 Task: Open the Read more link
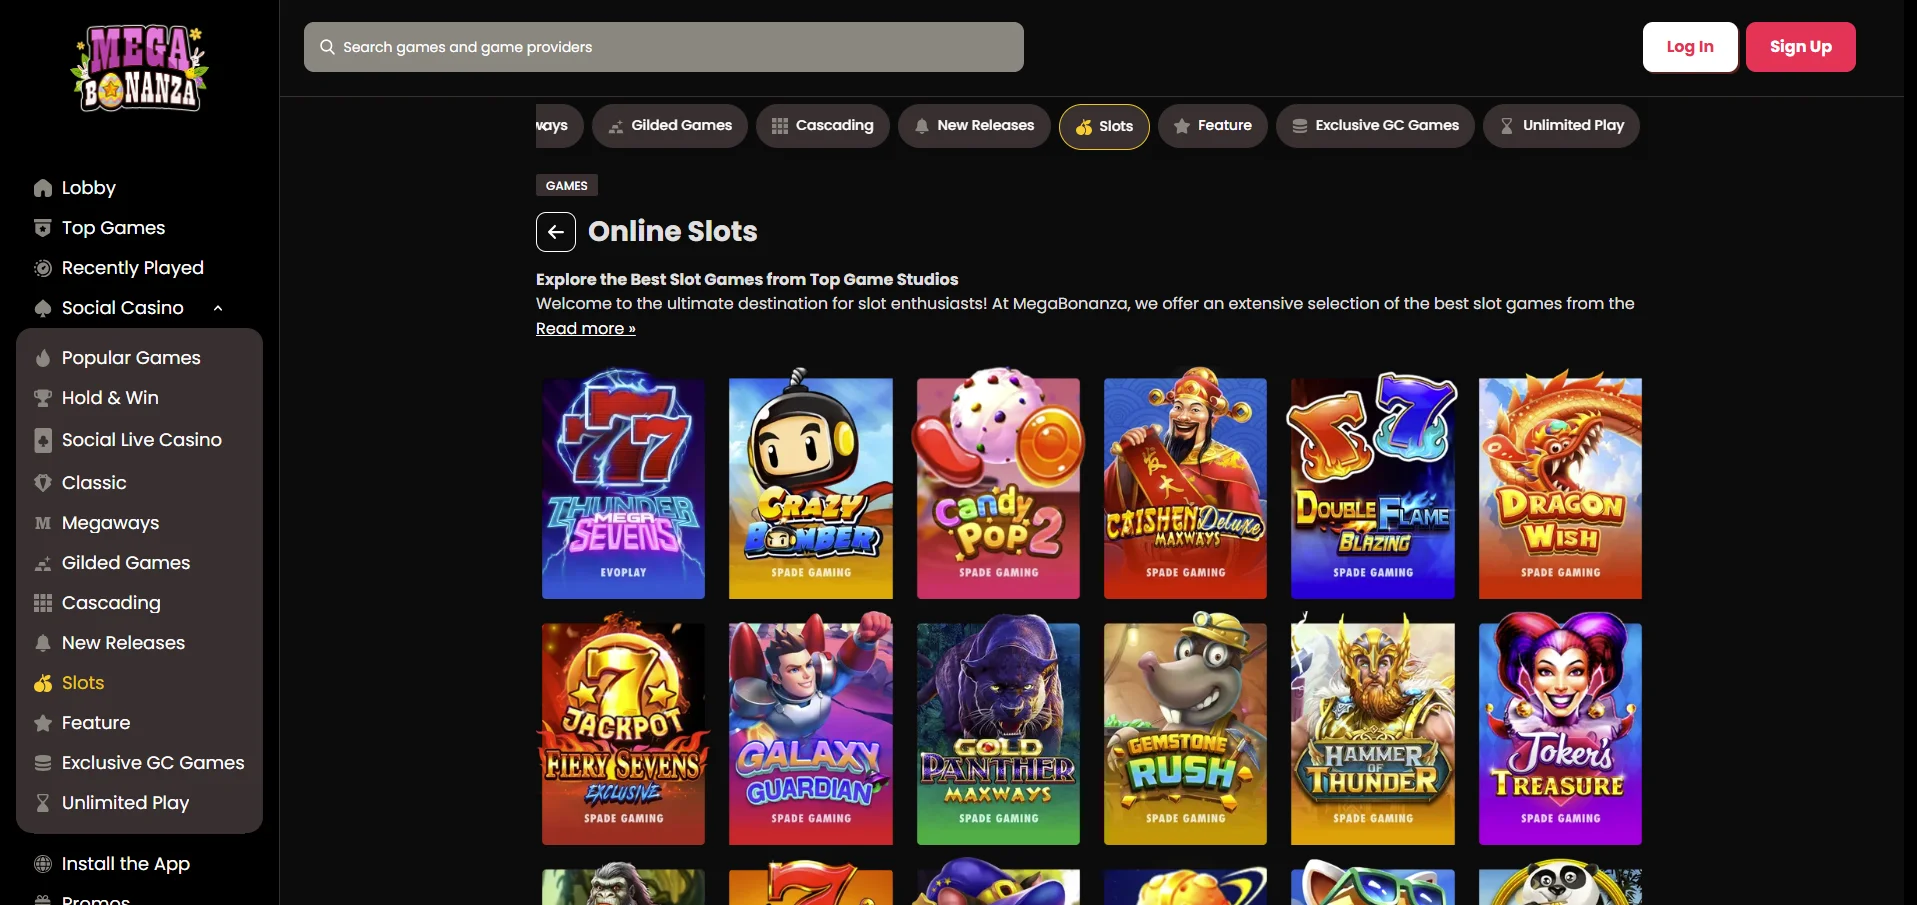tap(586, 329)
